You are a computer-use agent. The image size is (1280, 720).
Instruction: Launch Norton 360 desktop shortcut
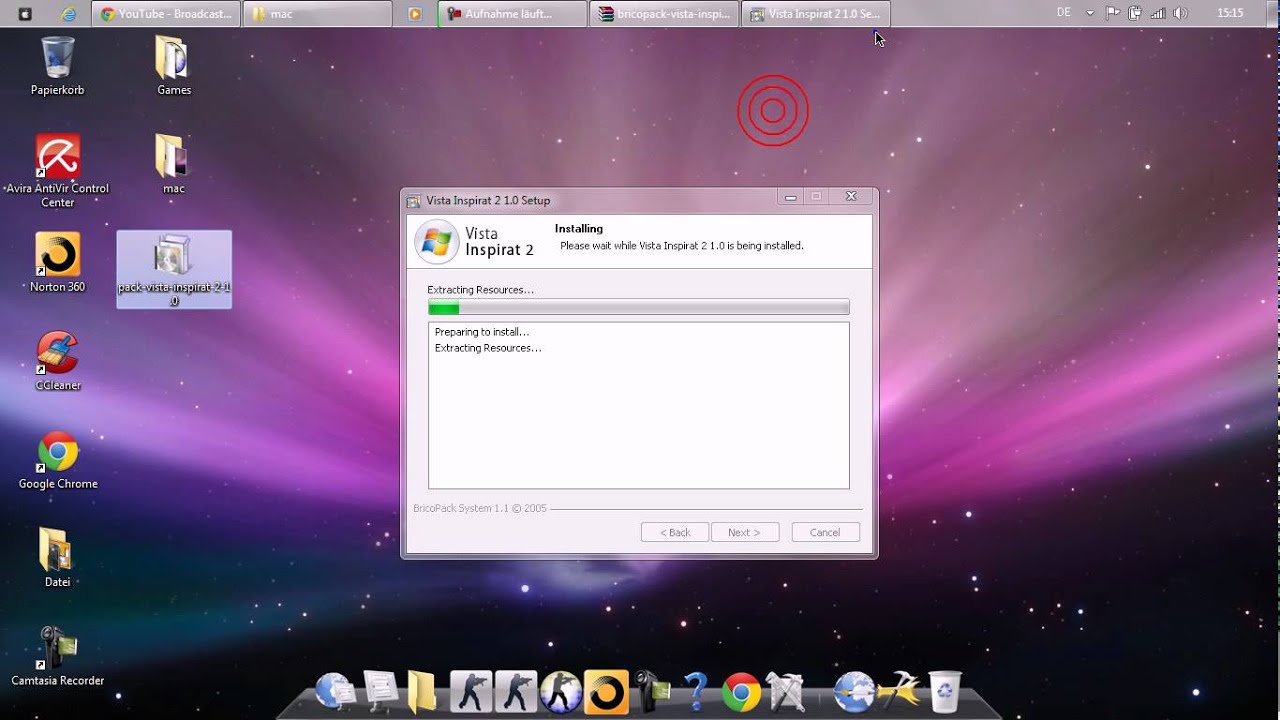(57, 263)
